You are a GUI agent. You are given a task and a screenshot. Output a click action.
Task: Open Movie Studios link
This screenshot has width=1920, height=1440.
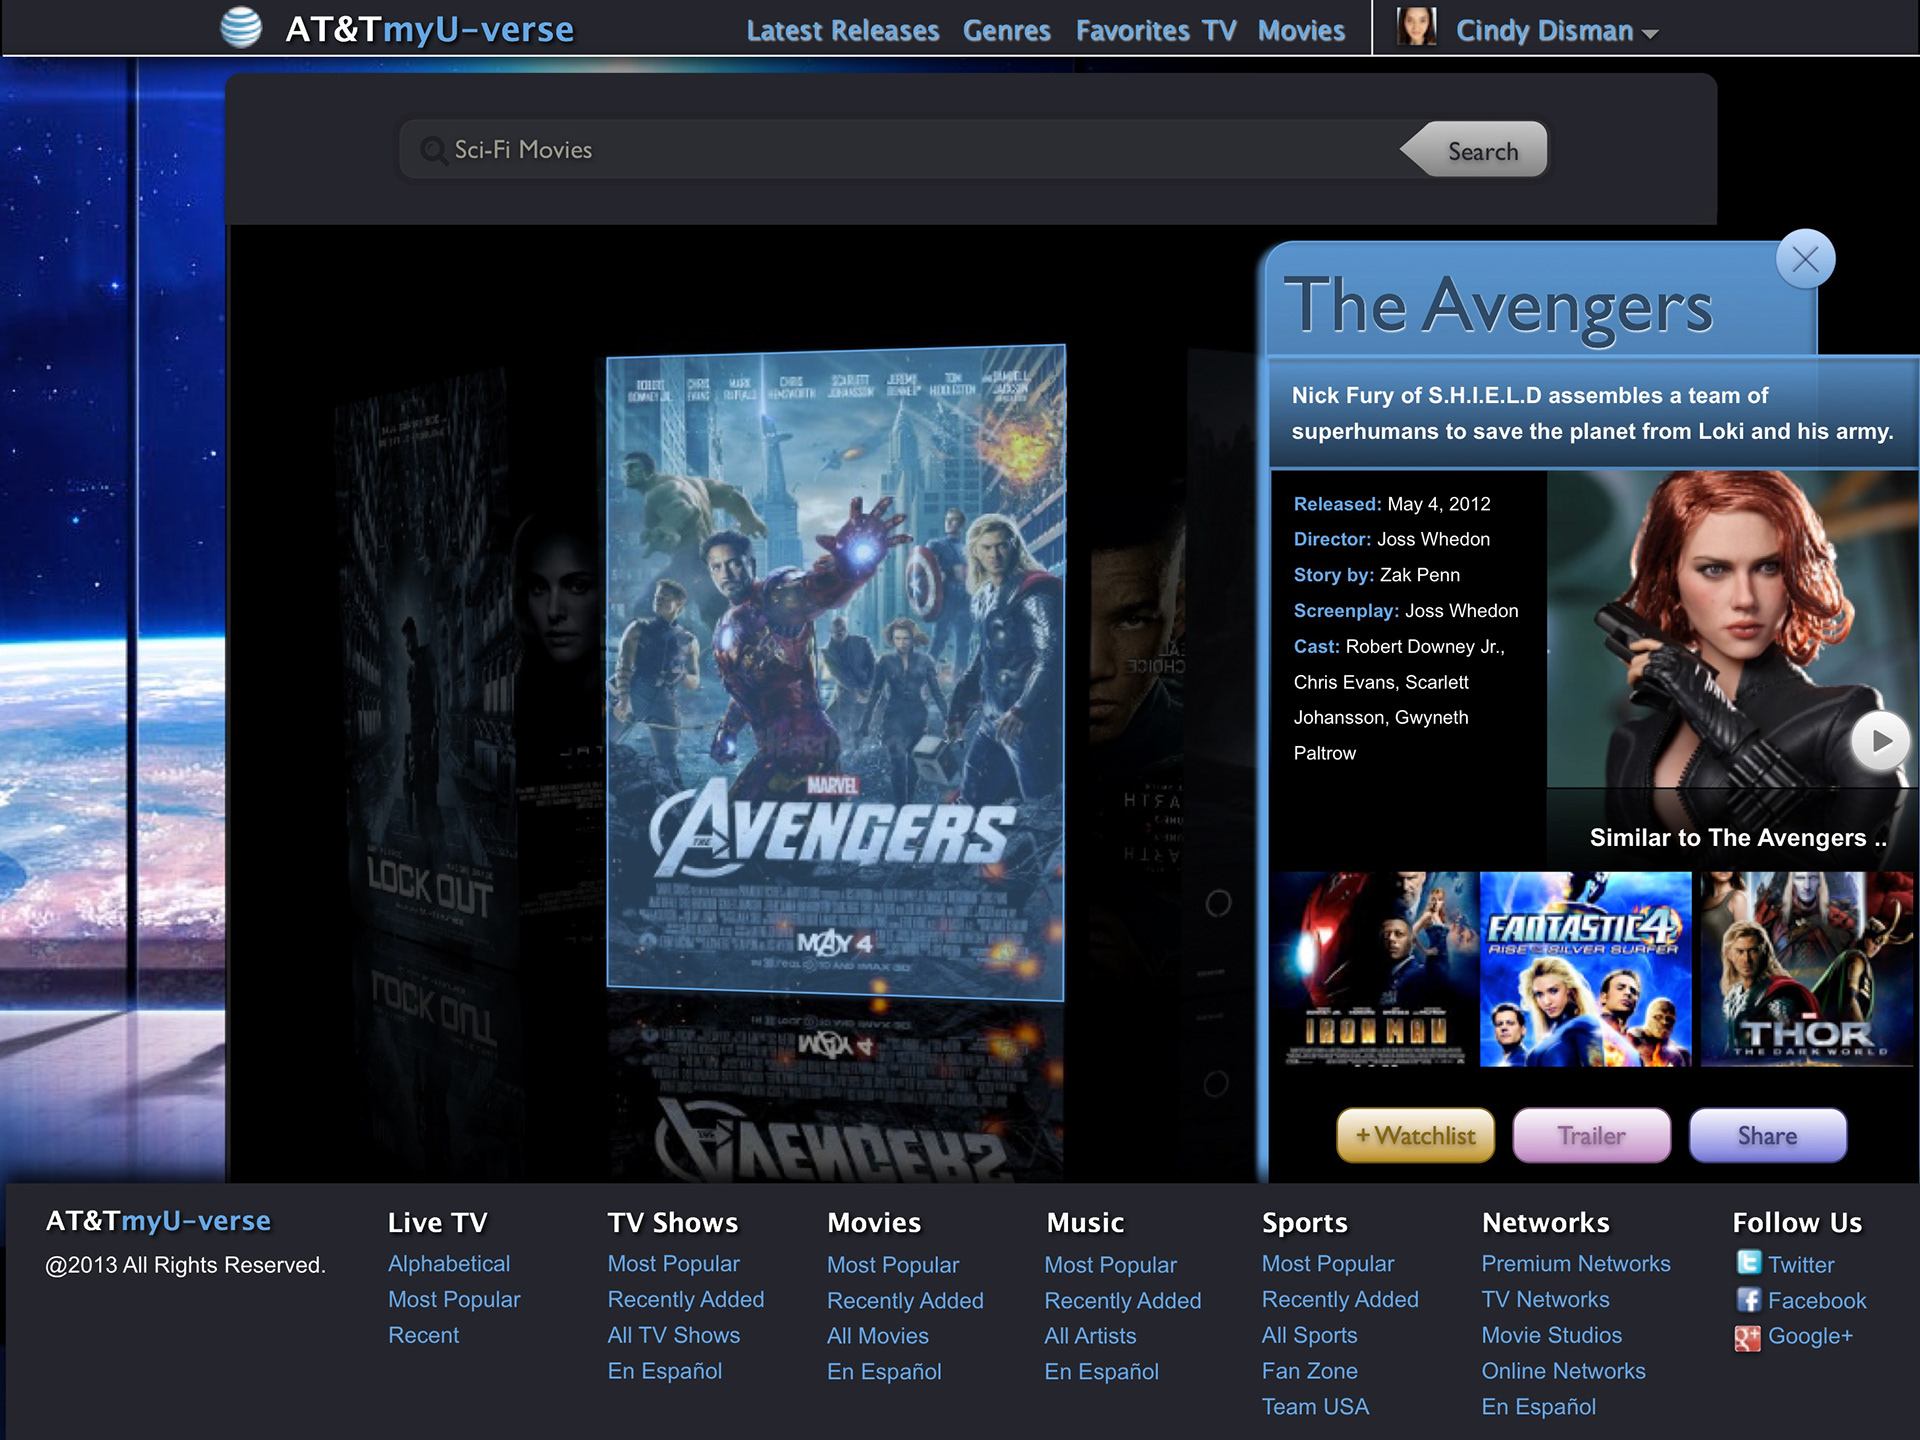click(1551, 1335)
